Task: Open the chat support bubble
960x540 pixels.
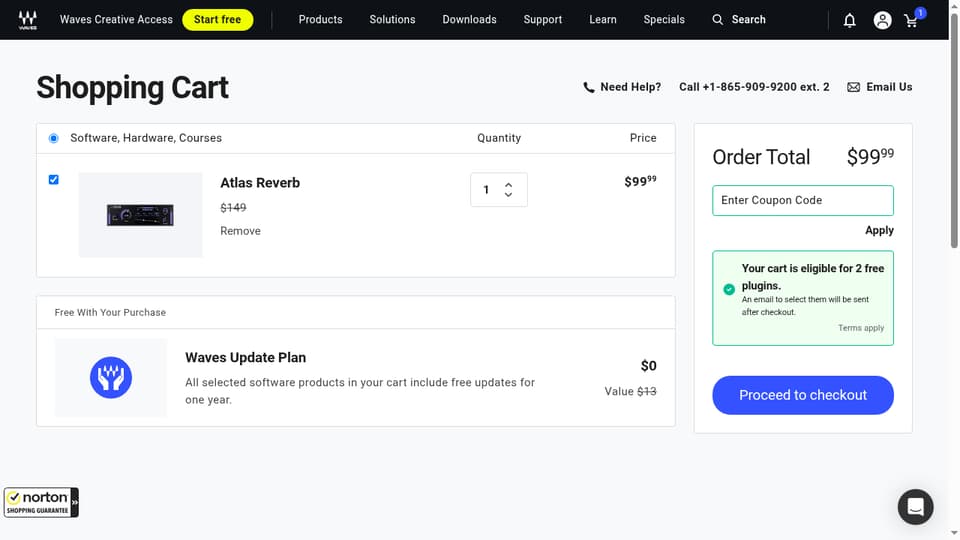Action: [915, 506]
